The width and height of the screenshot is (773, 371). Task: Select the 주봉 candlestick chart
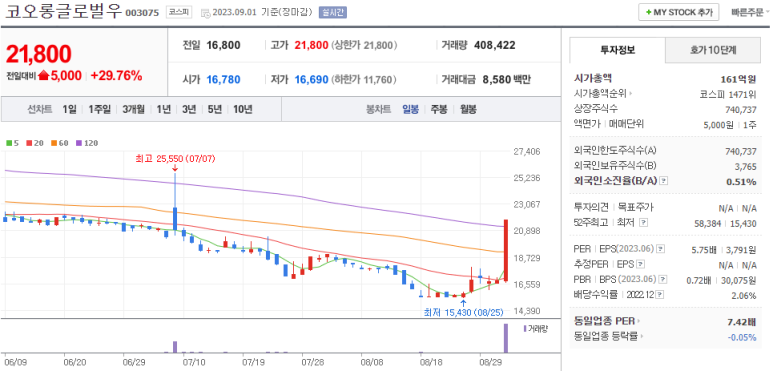[439, 109]
